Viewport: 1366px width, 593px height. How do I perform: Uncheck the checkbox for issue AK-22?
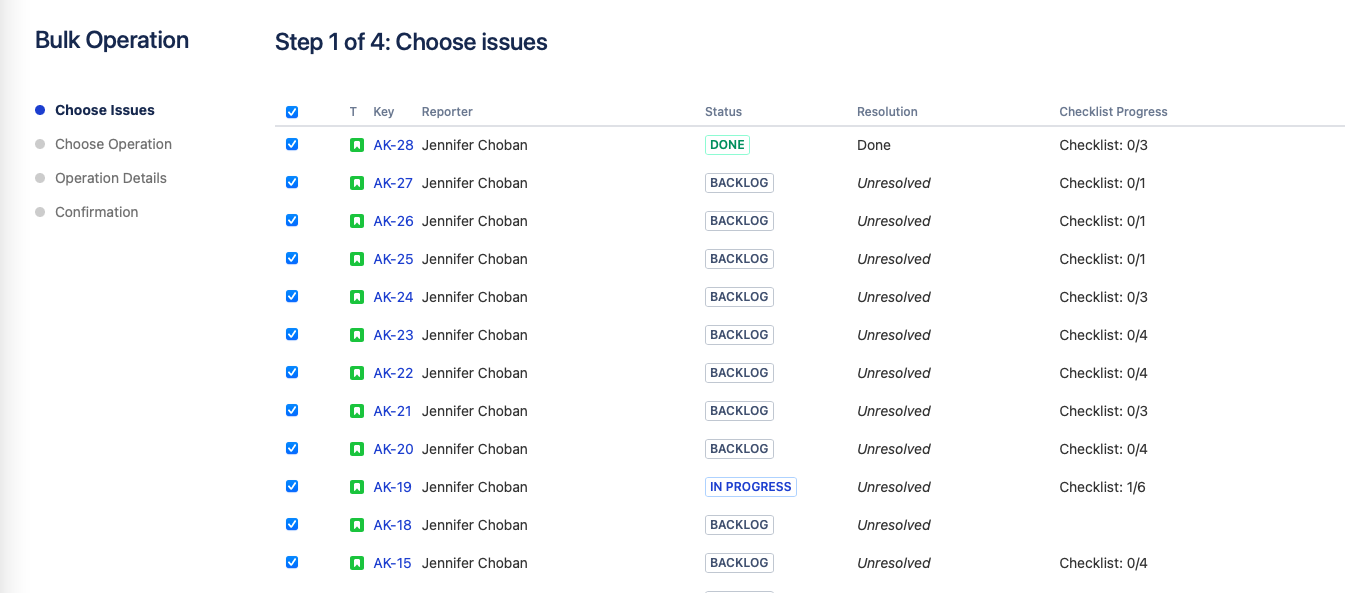292,372
